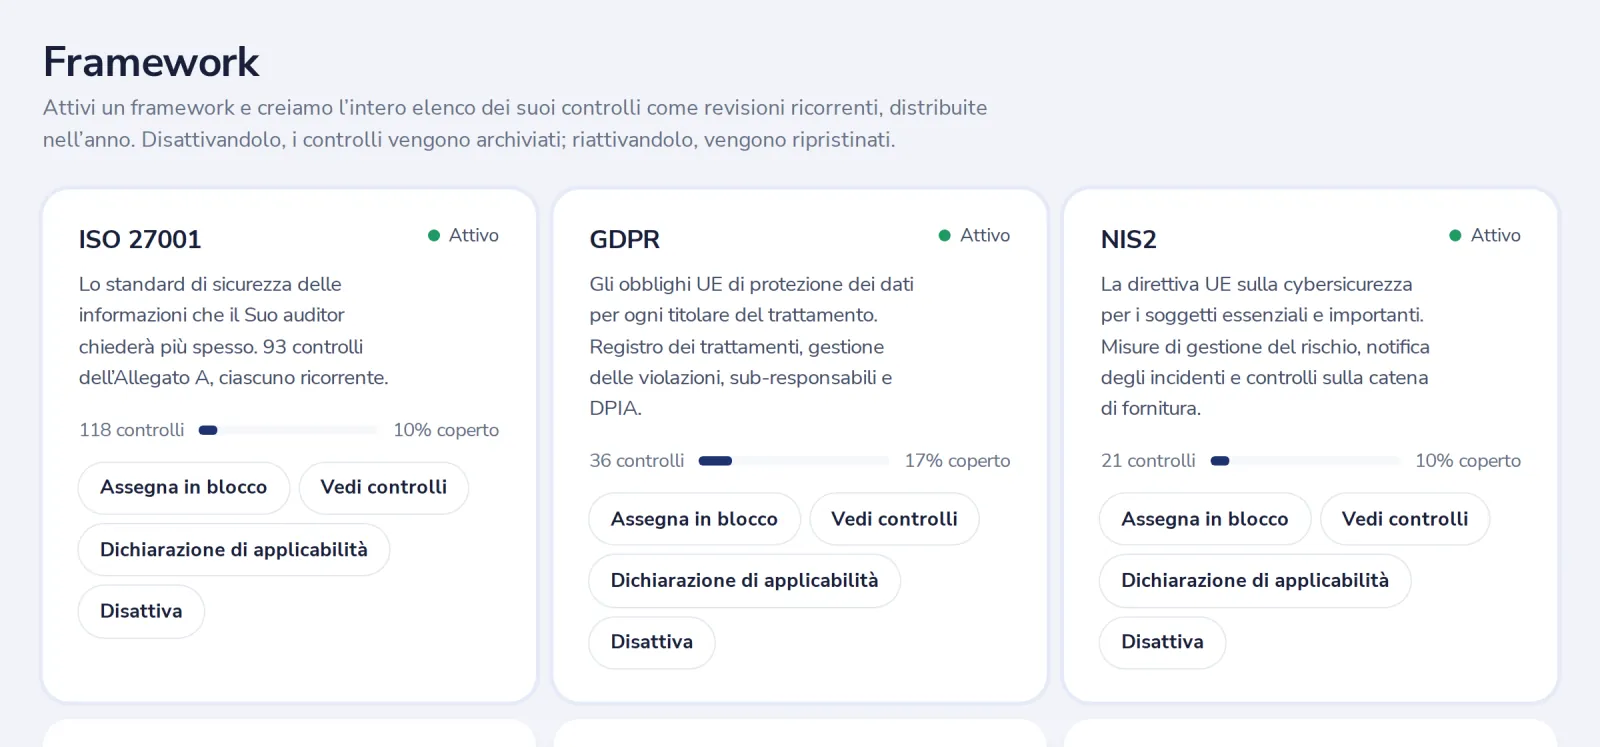1600x747 pixels.
Task: Open Dichiarazione di applicabilità for ISO 27001
Action: (234, 550)
